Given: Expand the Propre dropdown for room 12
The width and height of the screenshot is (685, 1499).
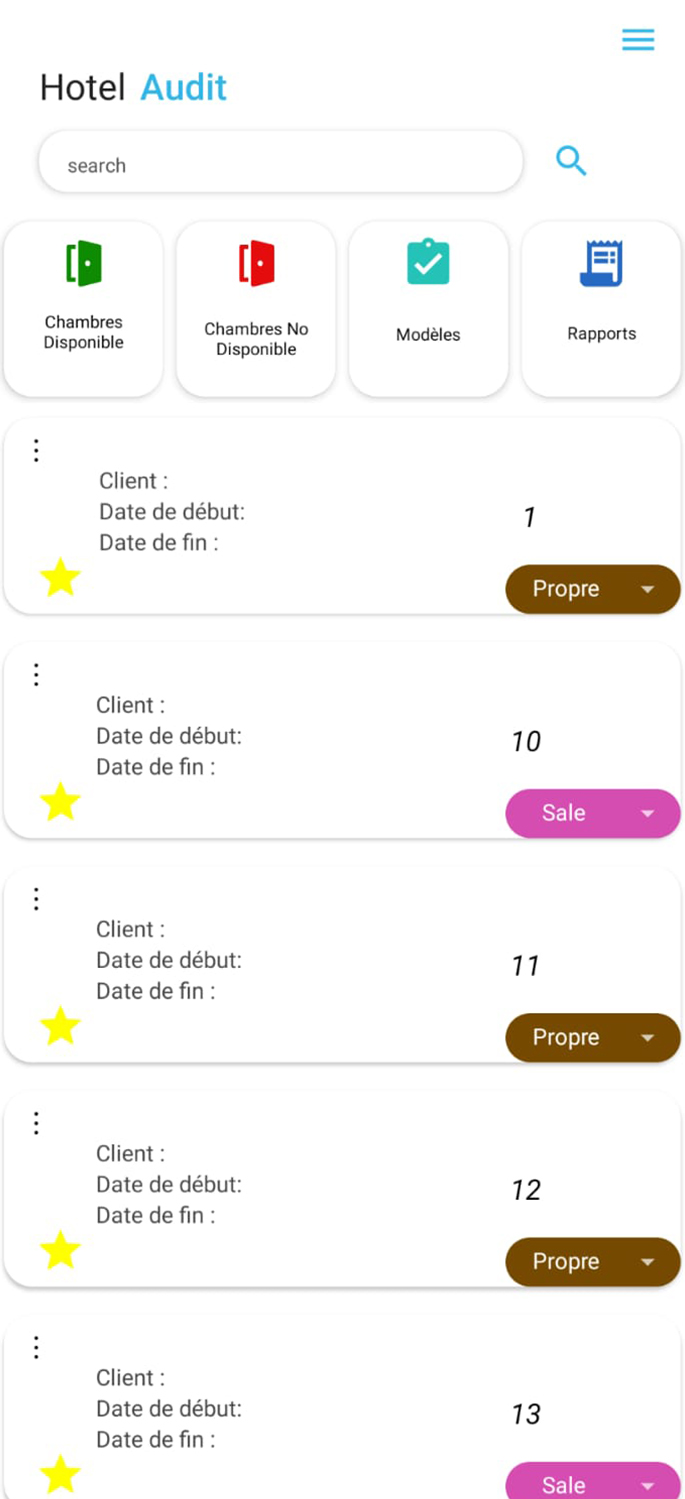Looking at the screenshot, I should [x=593, y=1262].
